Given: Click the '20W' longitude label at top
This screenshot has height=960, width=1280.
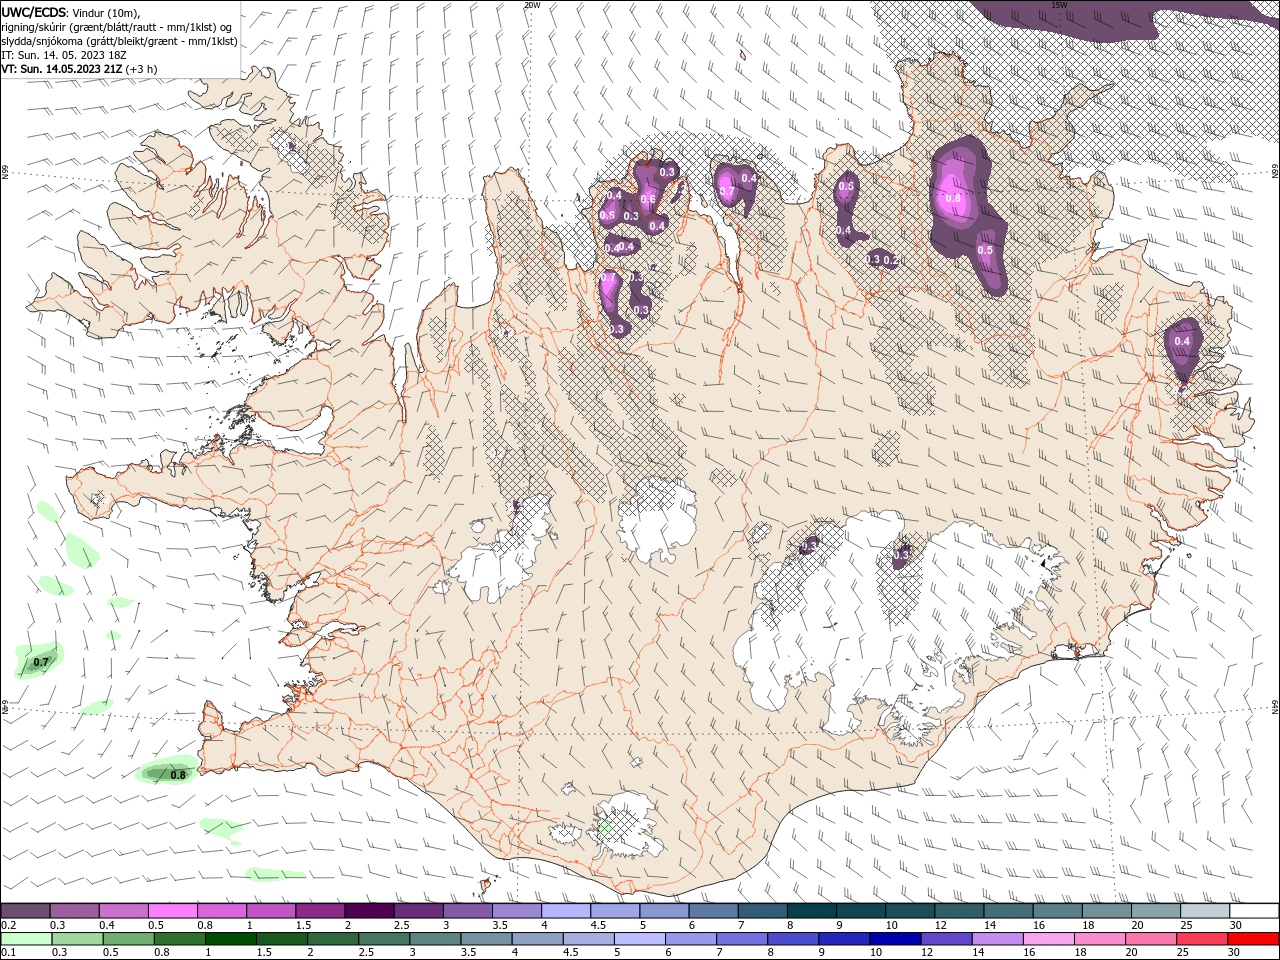Looking at the screenshot, I should (x=532, y=5).
